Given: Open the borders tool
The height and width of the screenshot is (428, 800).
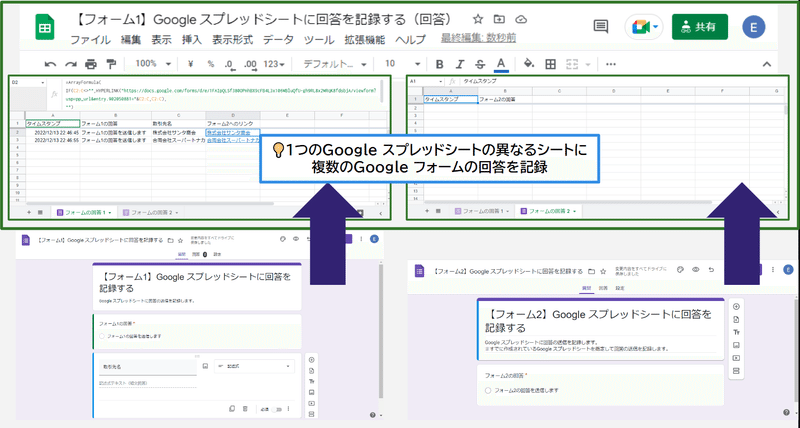Looking at the screenshot, I should click(551, 64).
